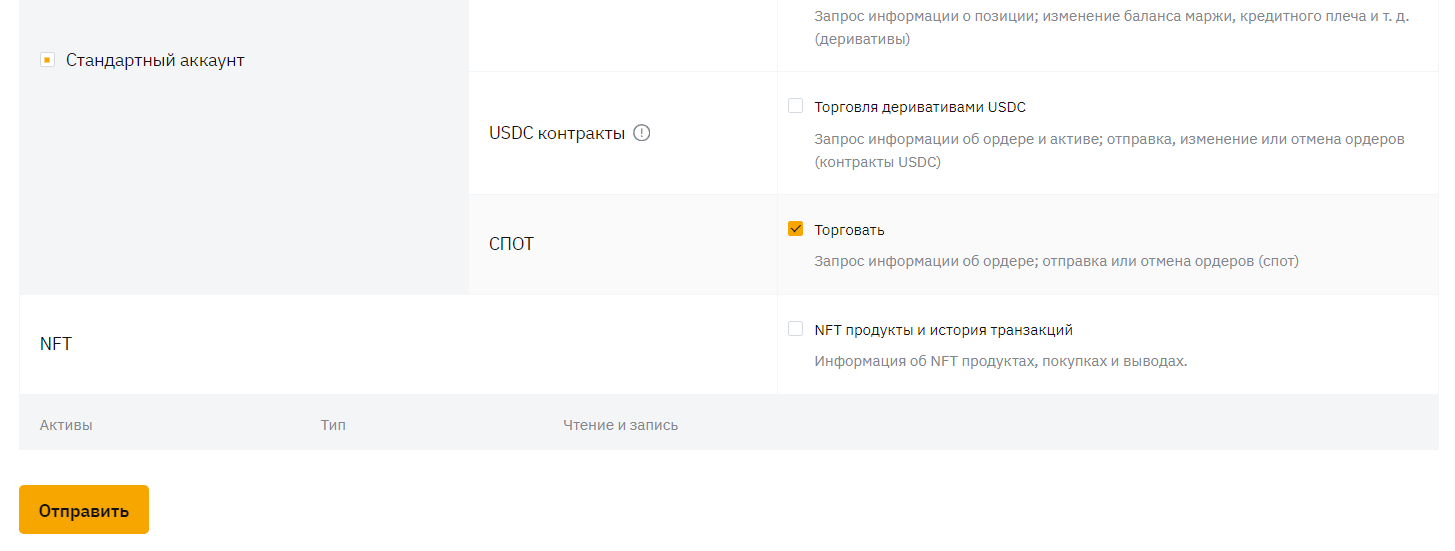Toggle the Стандартный аккаунт checkbox
Image resolution: width=1455 pixels, height=551 pixels.
coord(47,60)
